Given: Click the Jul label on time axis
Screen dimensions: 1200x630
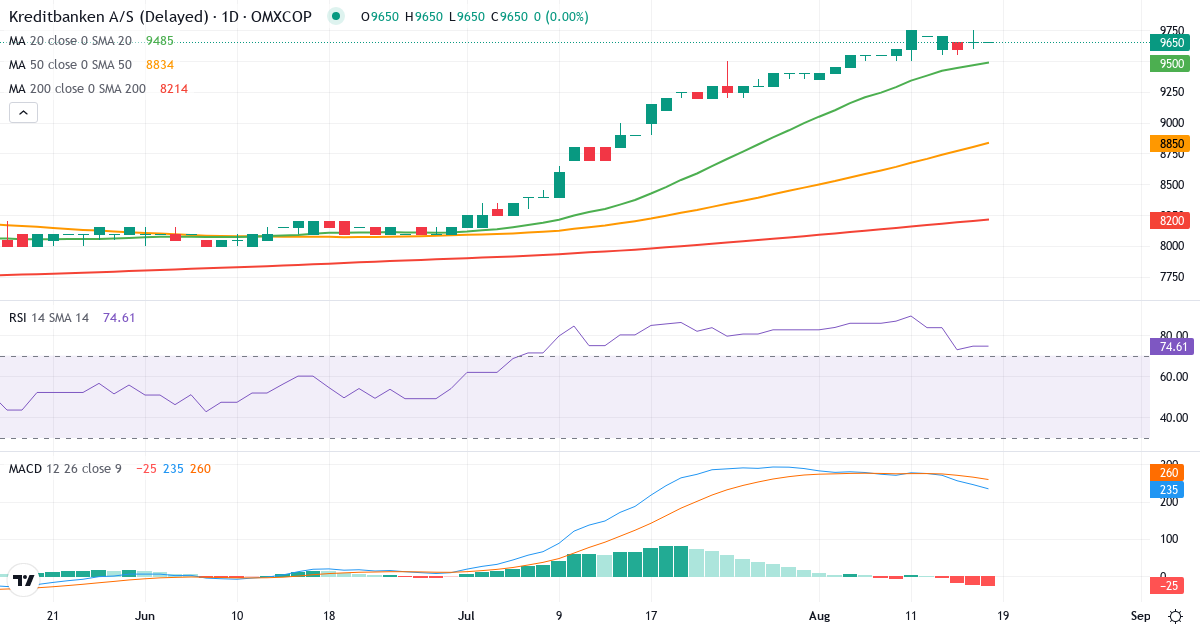Looking at the screenshot, I should [x=466, y=615].
